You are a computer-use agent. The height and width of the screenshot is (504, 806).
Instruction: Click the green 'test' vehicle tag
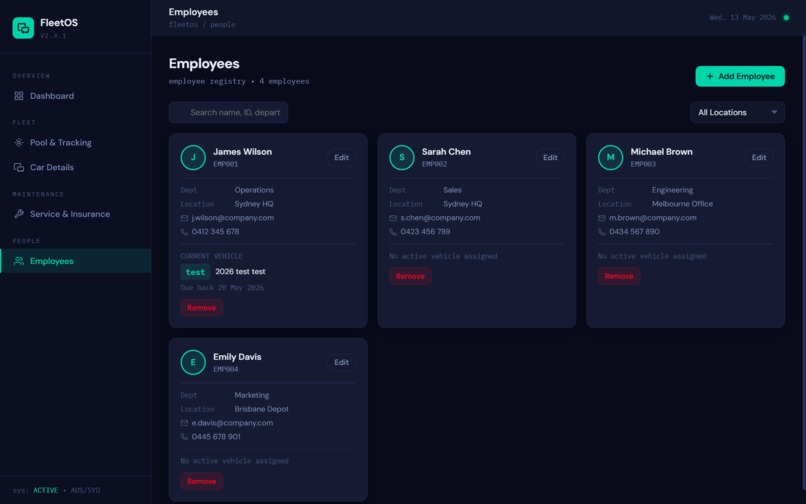(x=195, y=272)
